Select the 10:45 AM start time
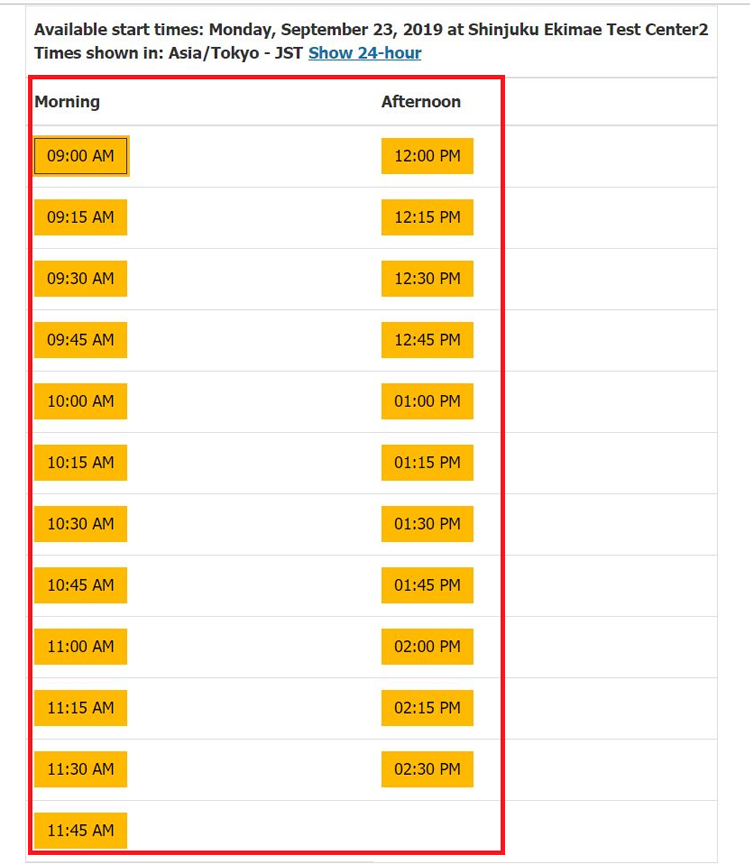Viewport: 750px width, 866px height. point(81,585)
